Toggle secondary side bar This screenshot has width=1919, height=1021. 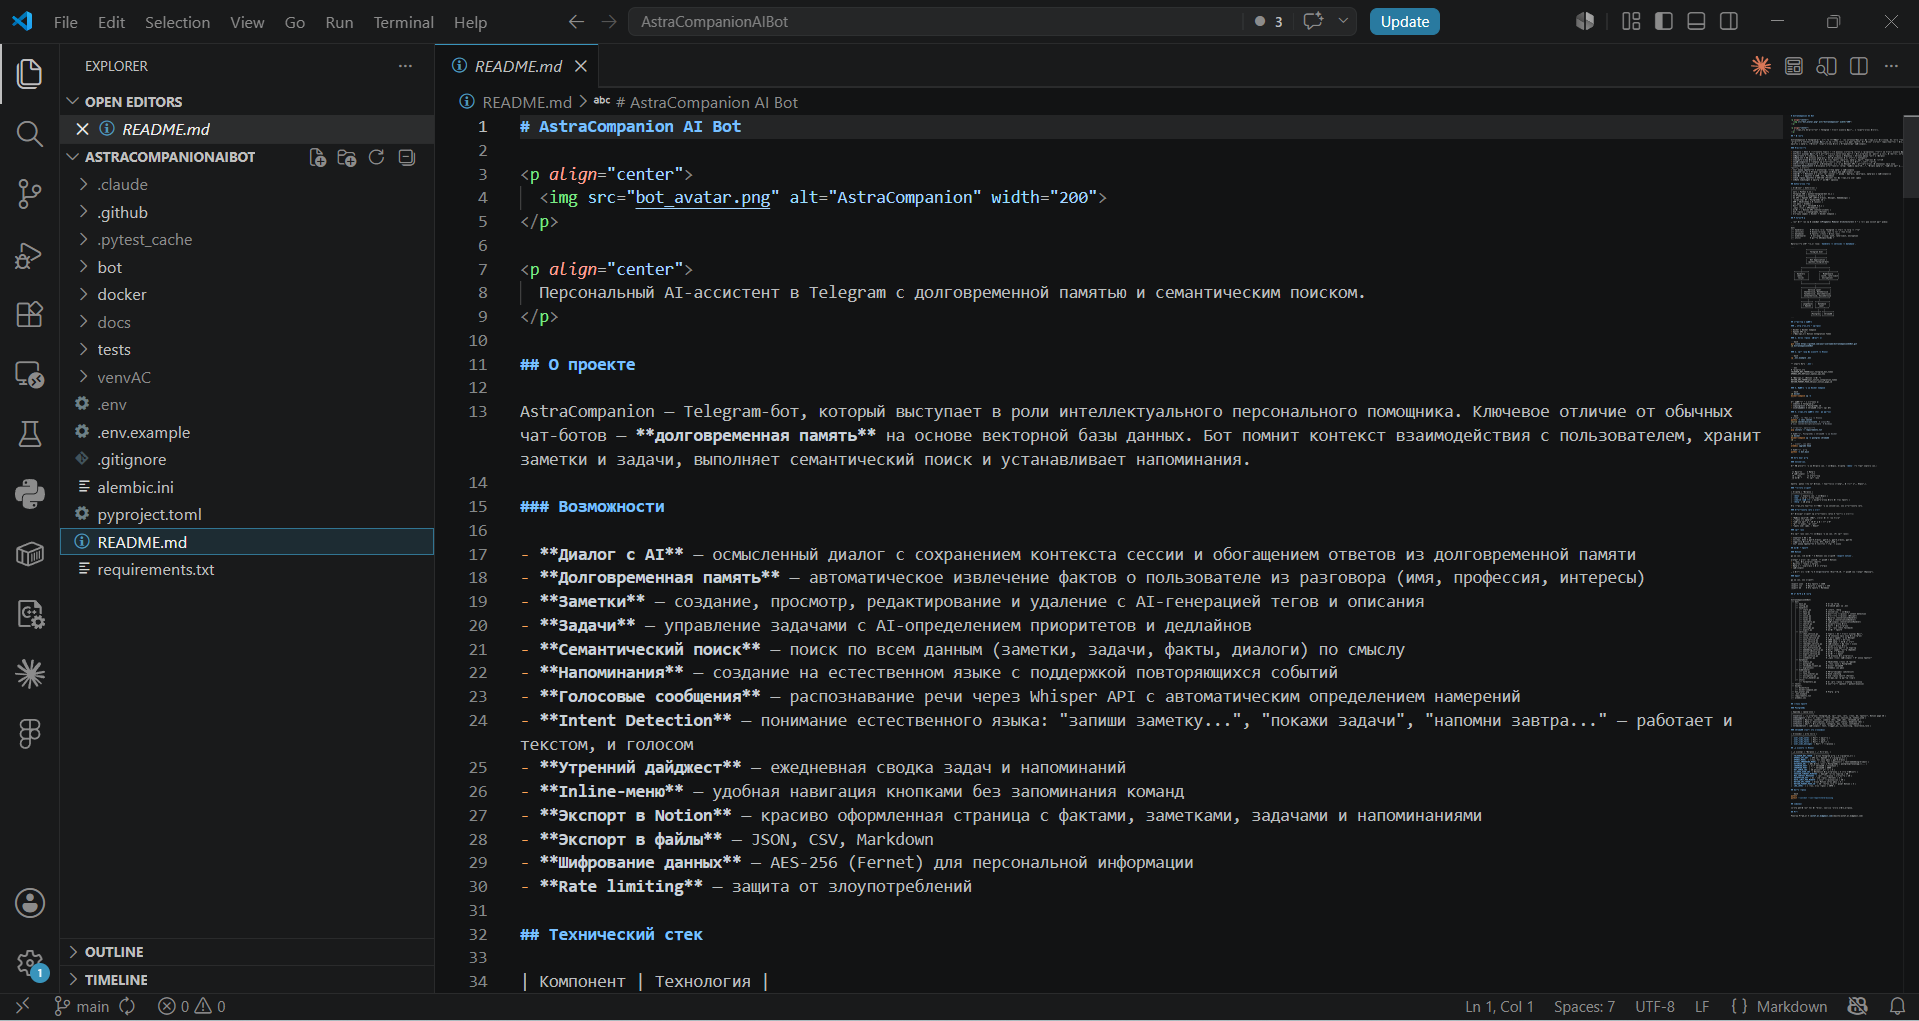click(1729, 21)
